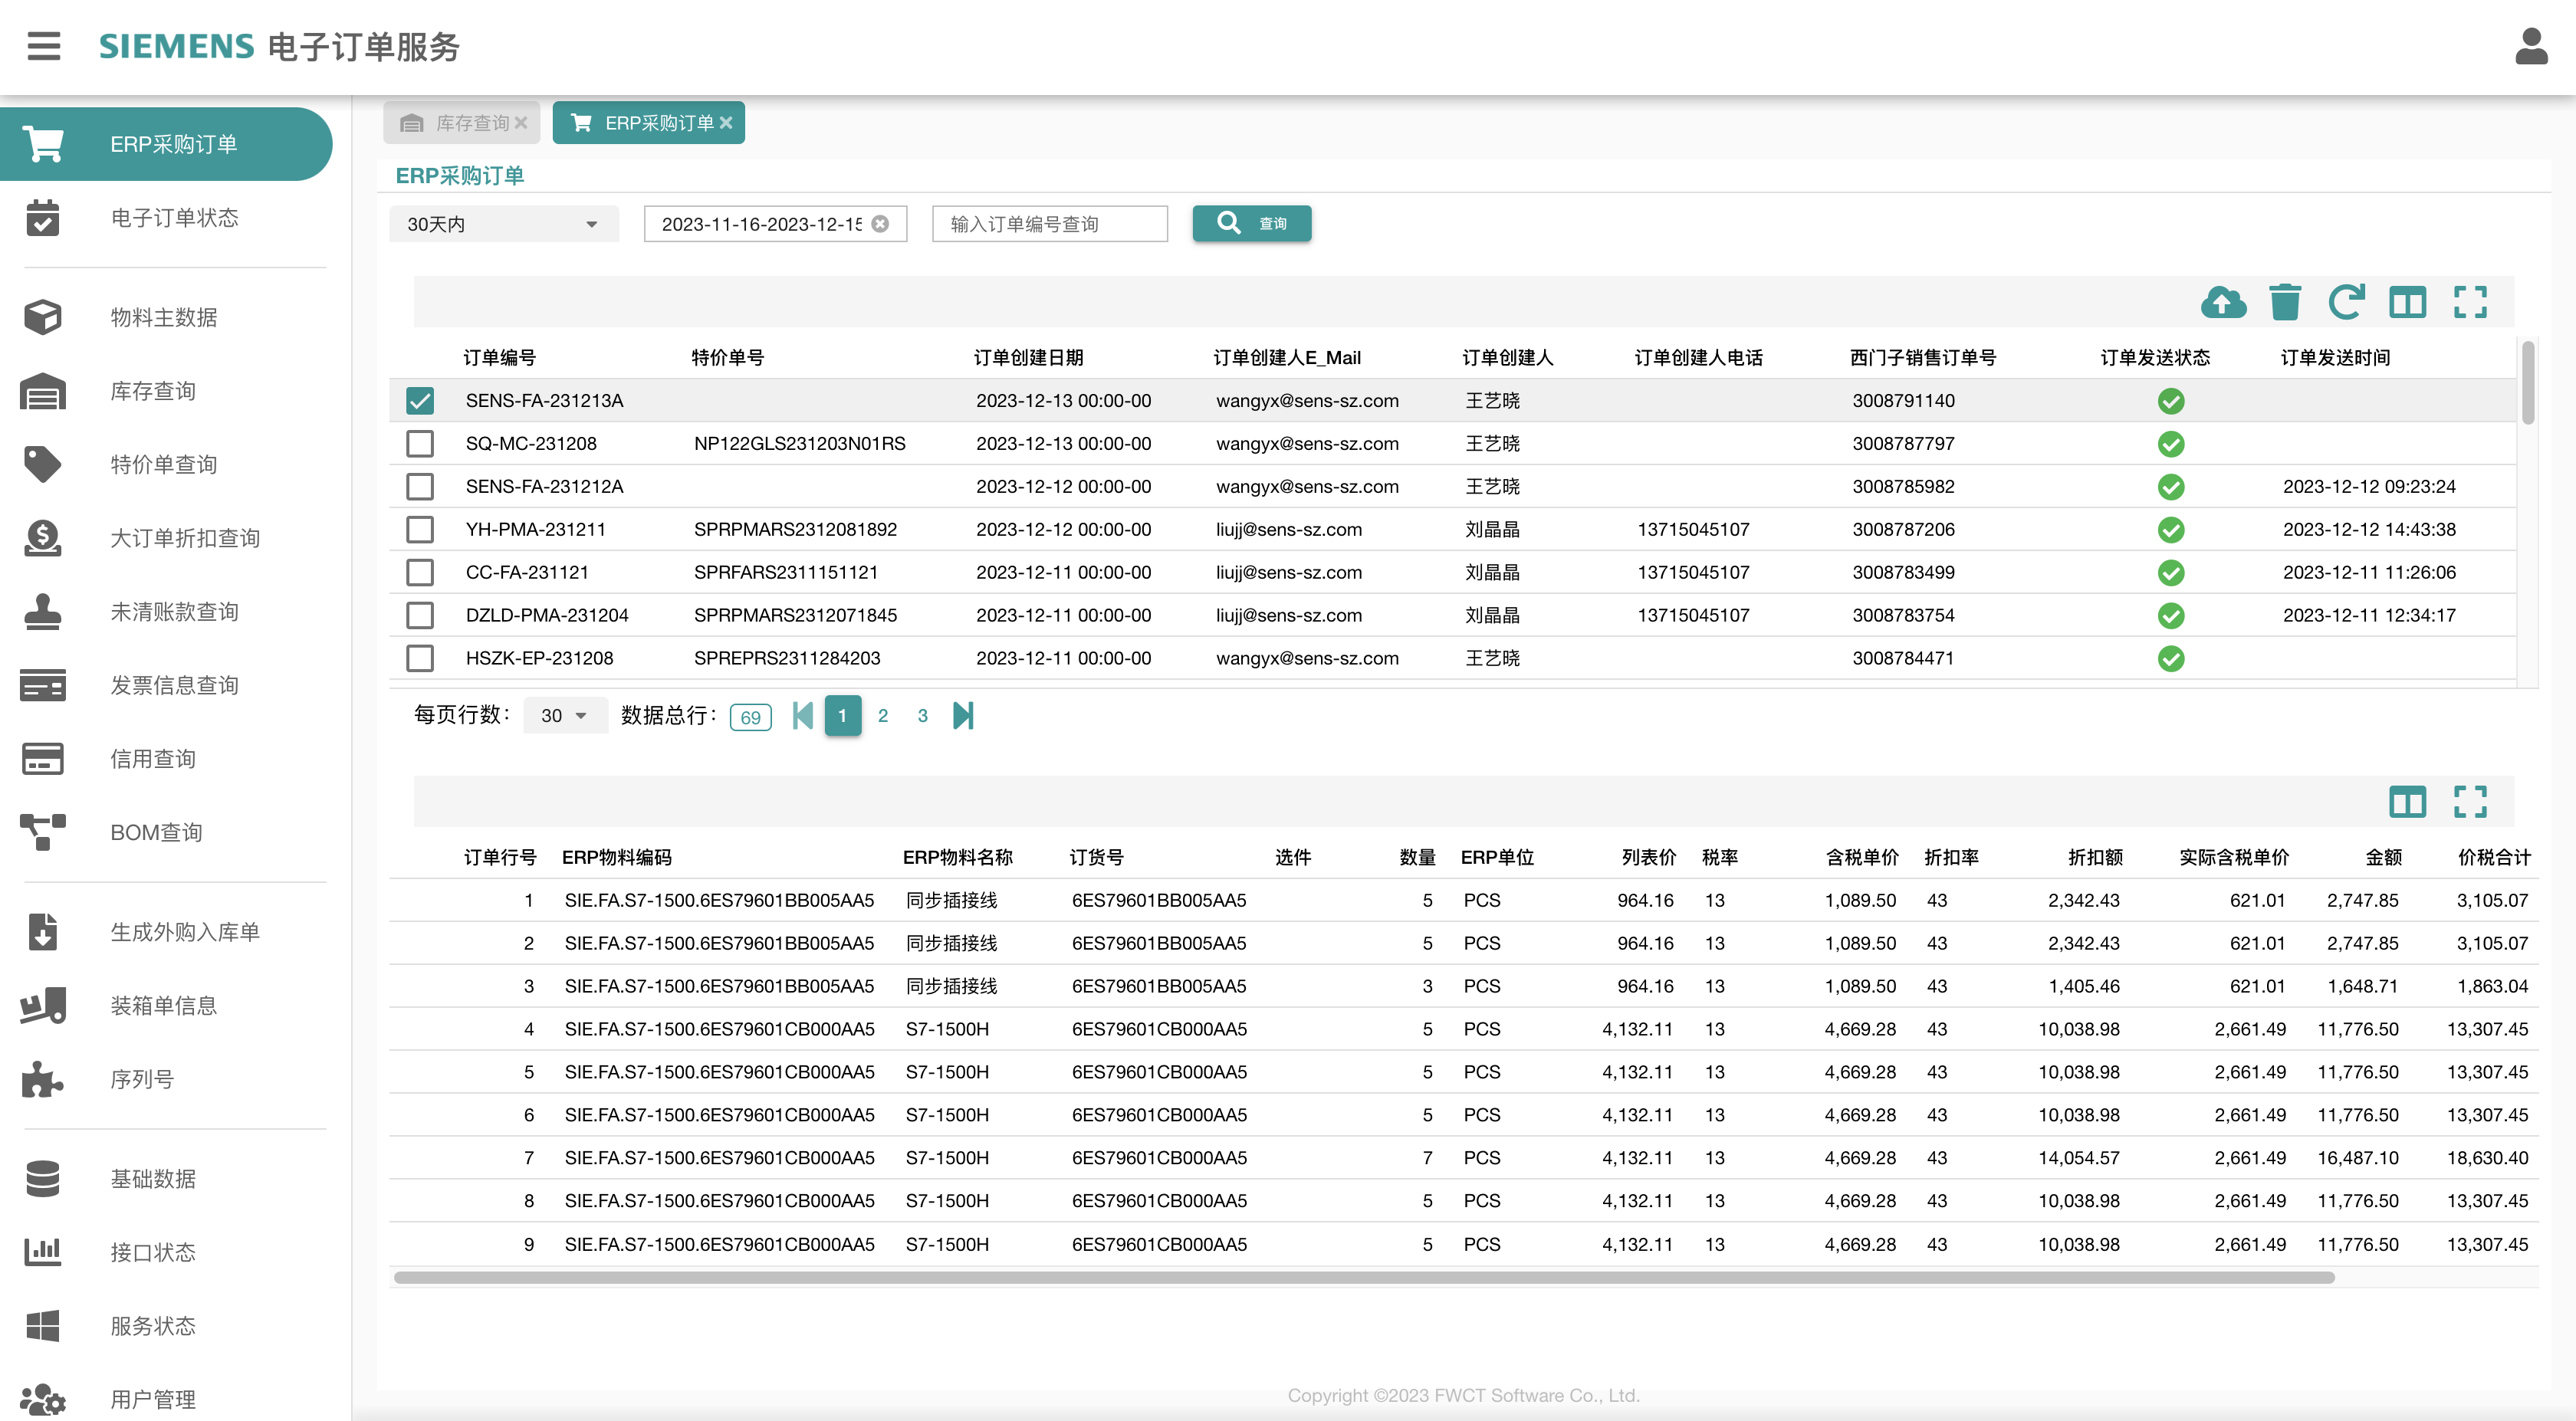Image resolution: width=2576 pixels, height=1421 pixels.
Task: Go to page 3
Action: (923, 716)
